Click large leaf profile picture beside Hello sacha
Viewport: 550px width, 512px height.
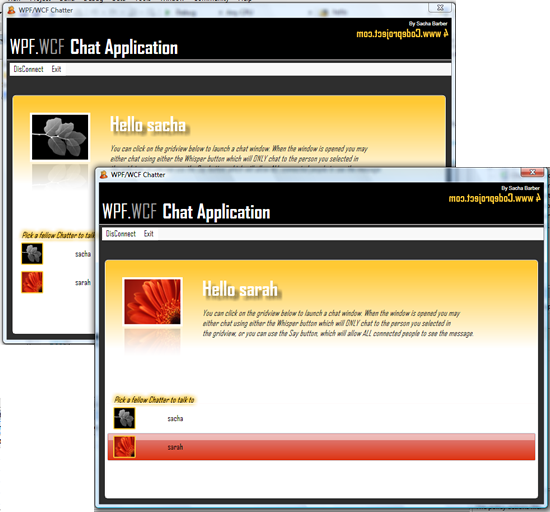(x=60, y=137)
